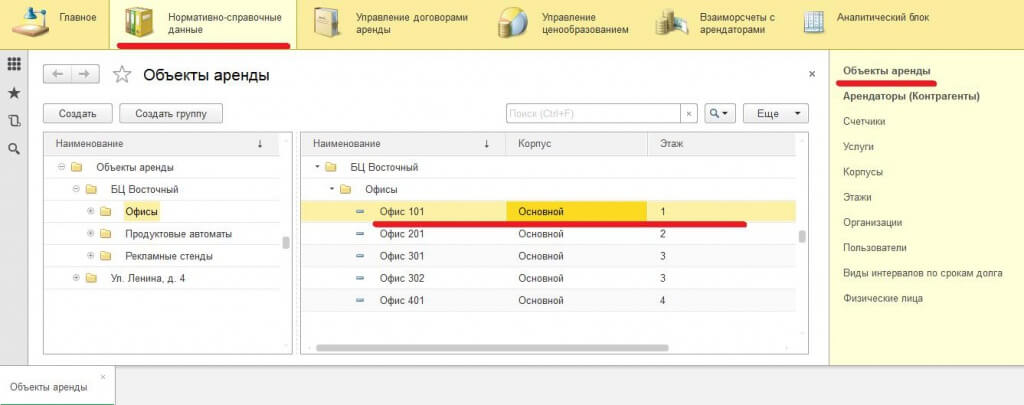Switch to the Объекты аренды bottom tab
This screenshot has width=1024, height=405.
click(x=48, y=387)
